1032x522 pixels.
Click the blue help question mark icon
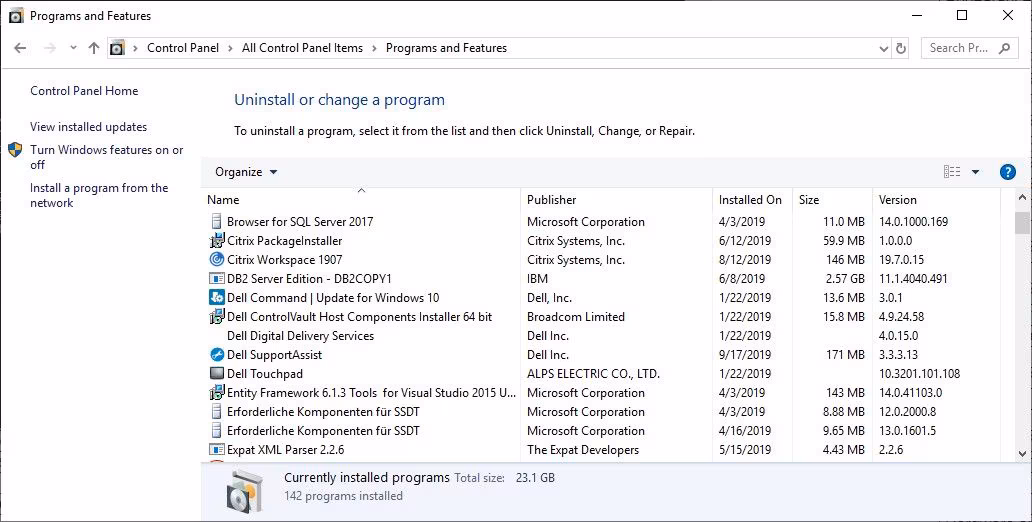coord(1008,172)
